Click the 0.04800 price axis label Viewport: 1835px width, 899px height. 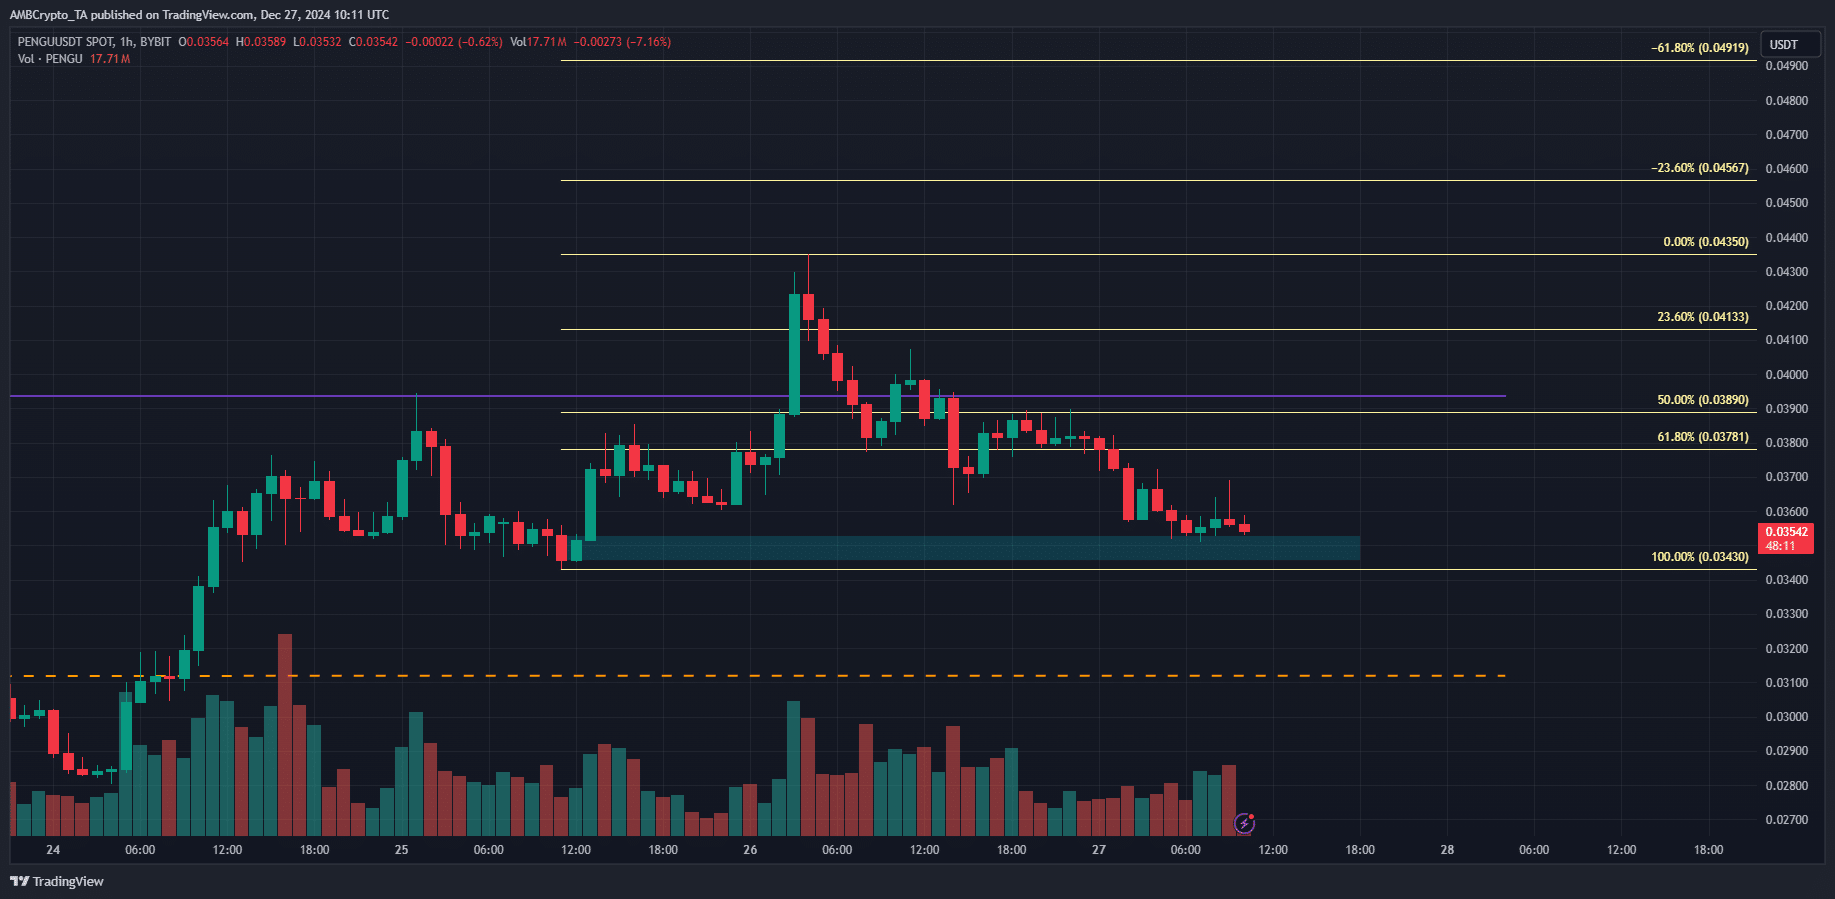point(1786,101)
